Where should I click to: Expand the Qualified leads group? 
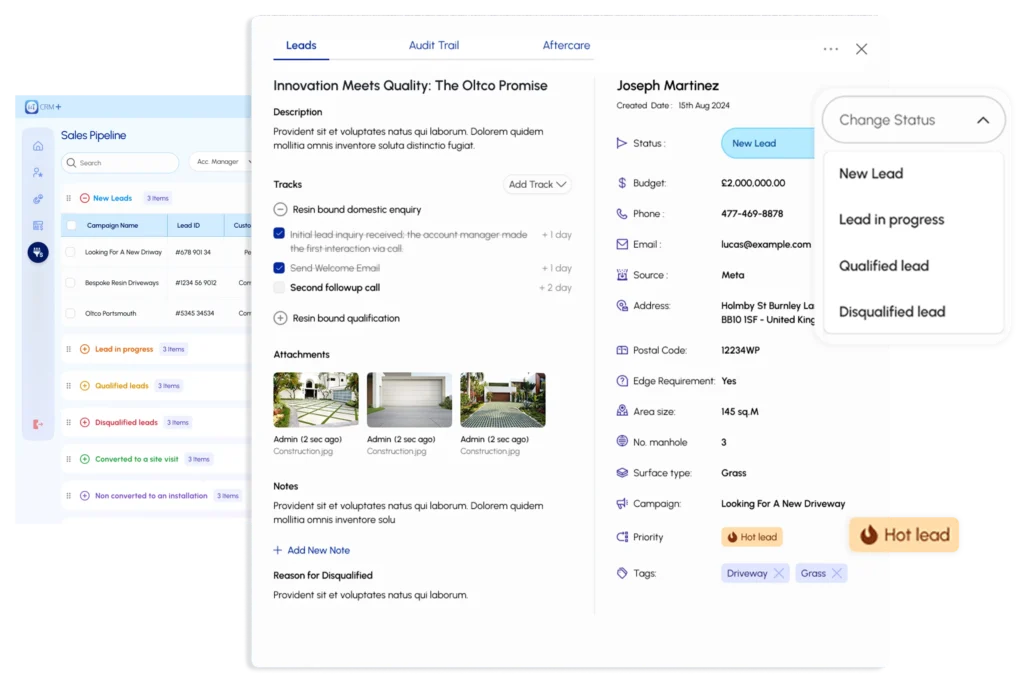coord(85,386)
